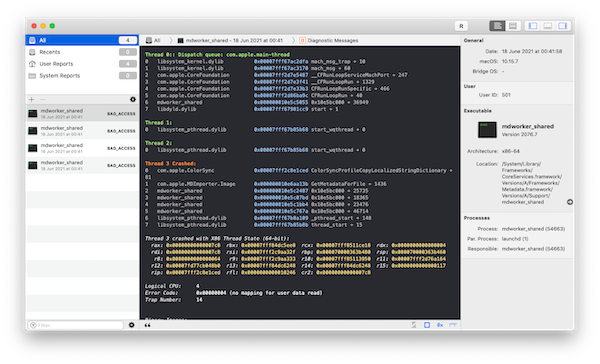Click the GetMetadataForFile address link

coord(281,184)
